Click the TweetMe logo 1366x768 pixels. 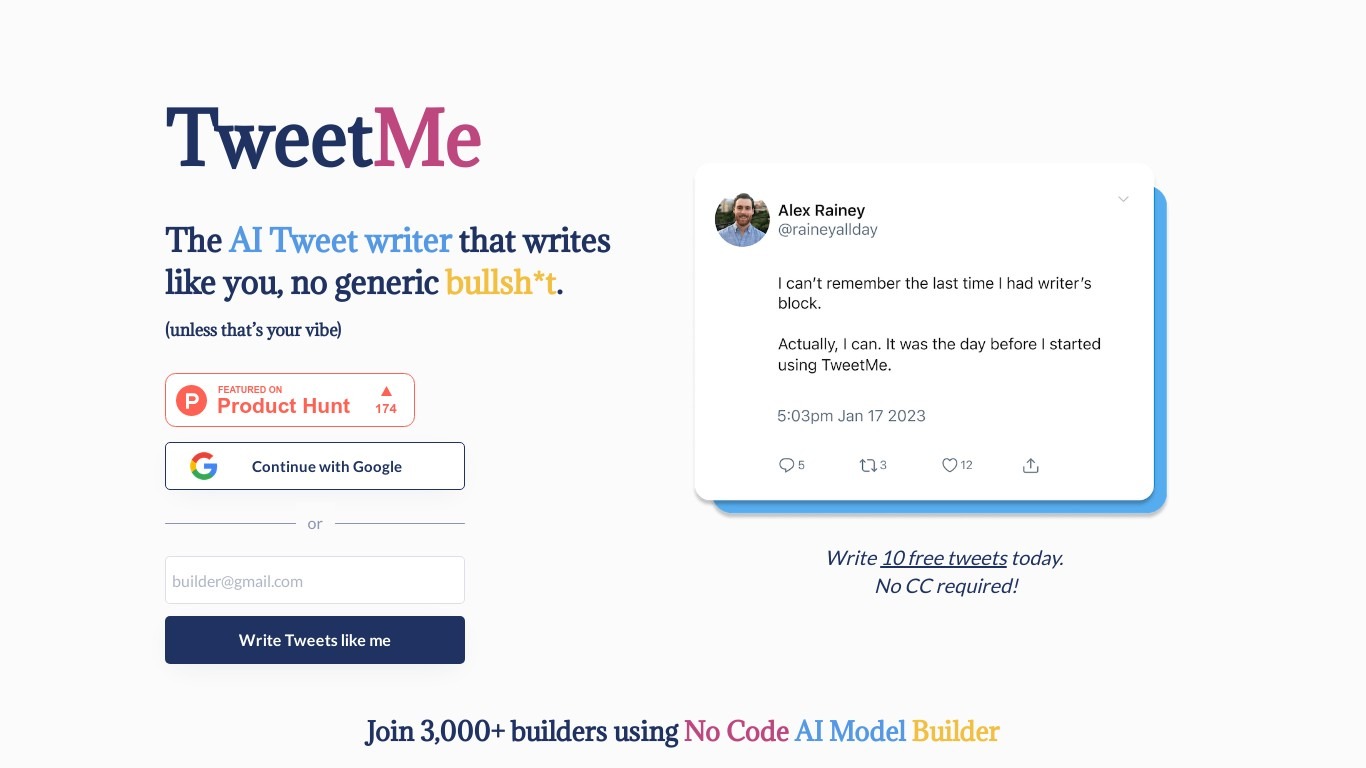coord(323,138)
